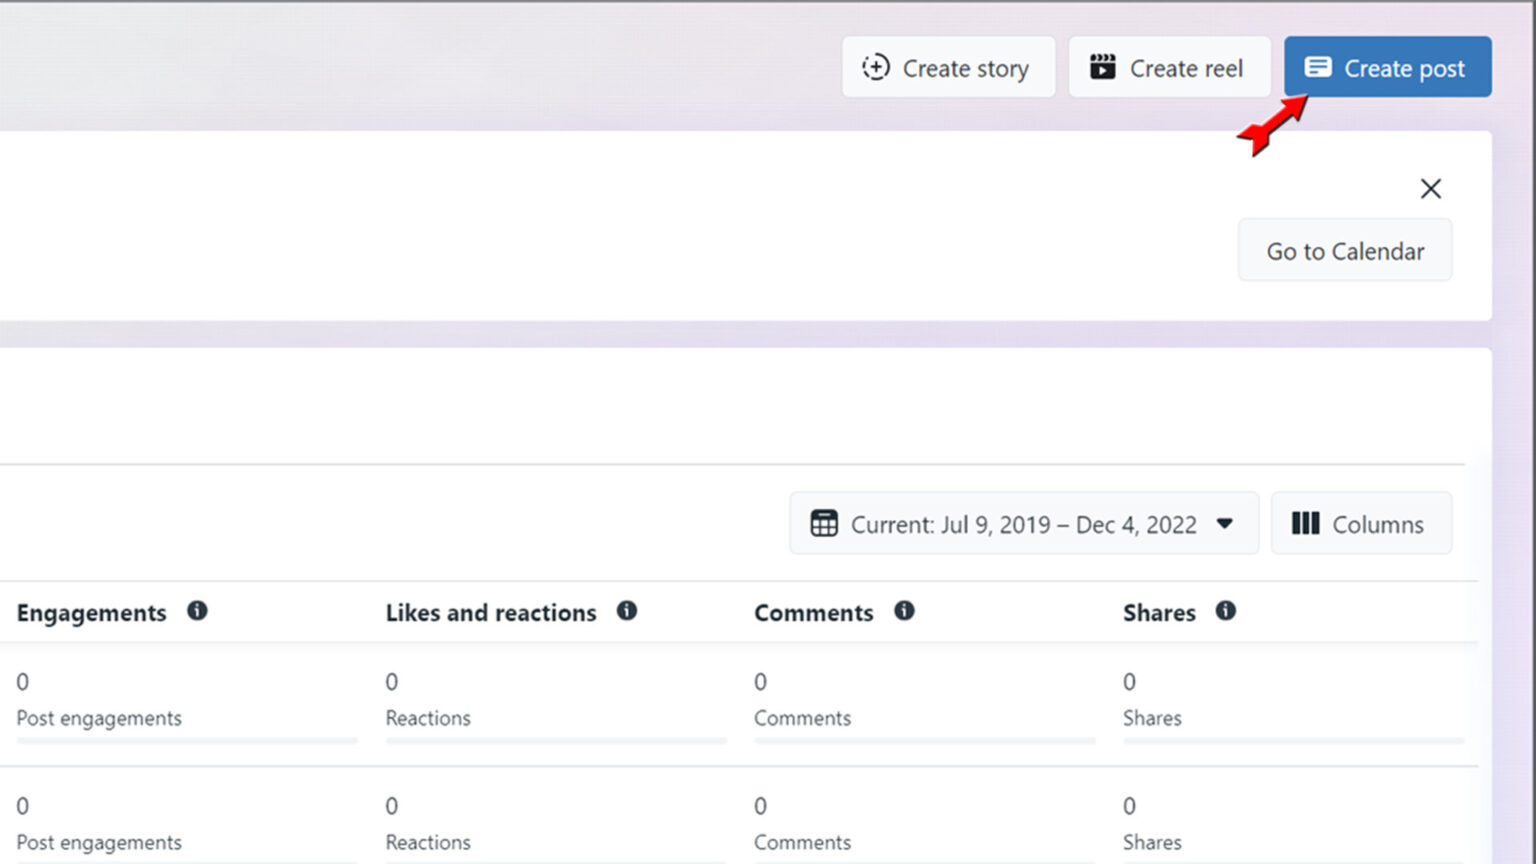Click the Create reel clapperboard icon
This screenshot has width=1536, height=864.
coord(1102,67)
